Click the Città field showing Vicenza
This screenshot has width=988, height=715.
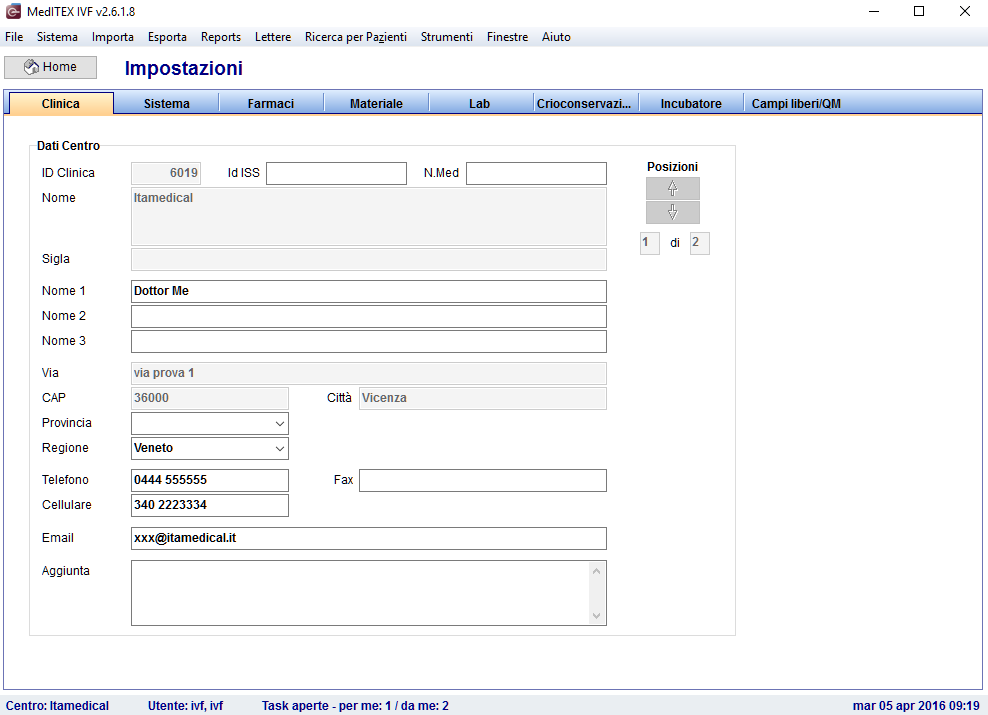tap(483, 398)
